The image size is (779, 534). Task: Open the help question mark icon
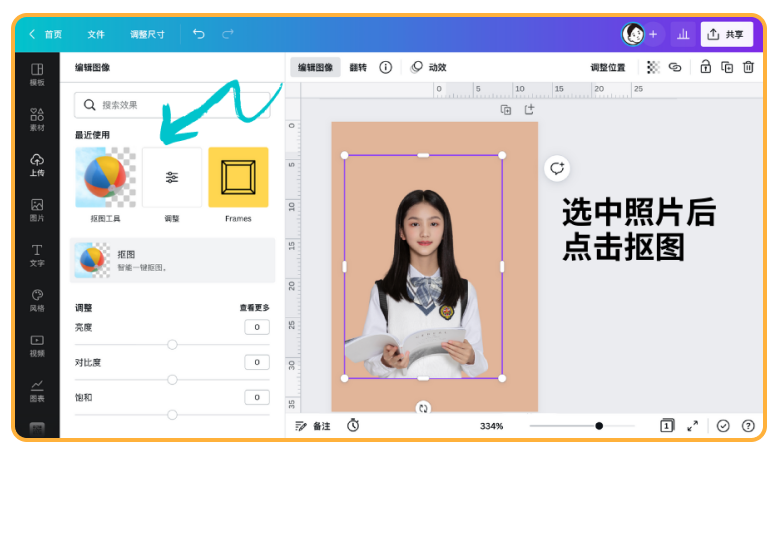tap(748, 426)
